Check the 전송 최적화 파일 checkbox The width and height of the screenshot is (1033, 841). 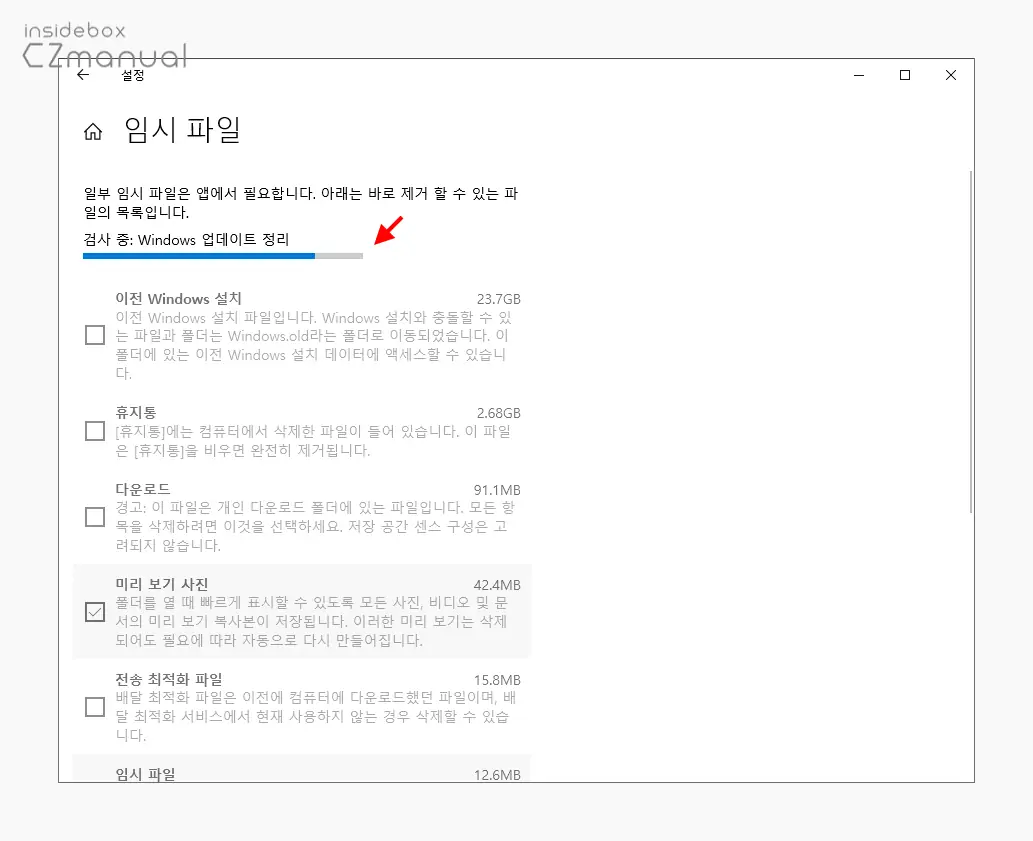95,707
